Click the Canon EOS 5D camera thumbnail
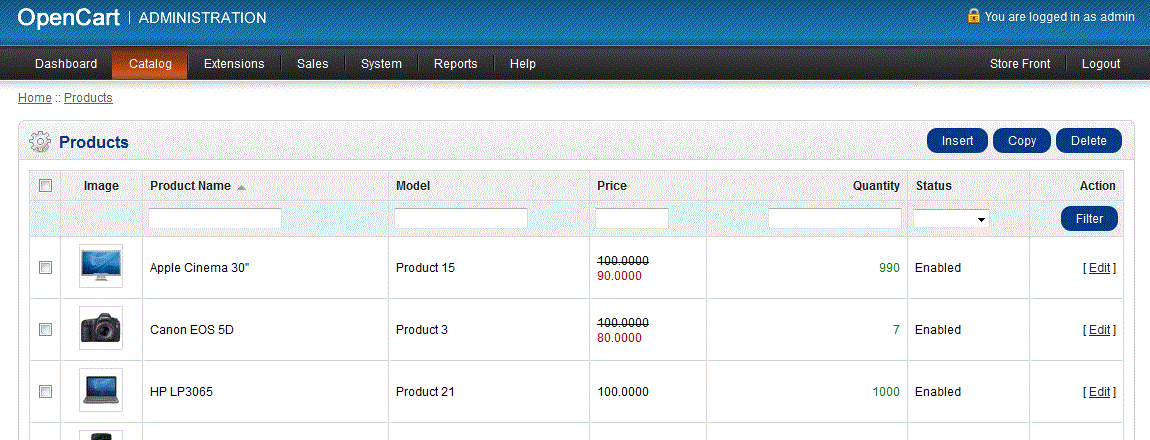This screenshot has height=440, width=1150. (101, 329)
